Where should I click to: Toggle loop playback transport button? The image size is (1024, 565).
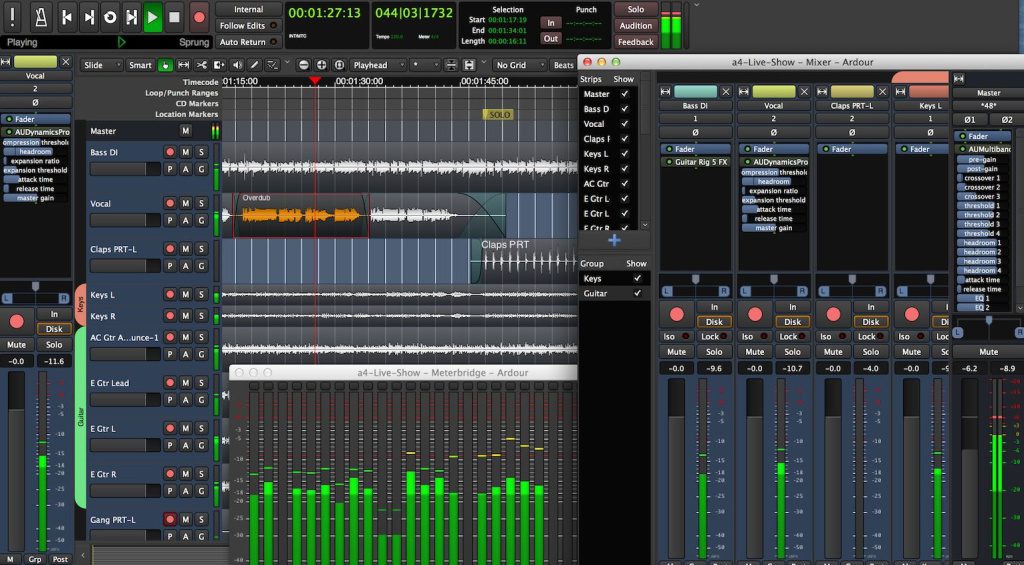(110, 17)
